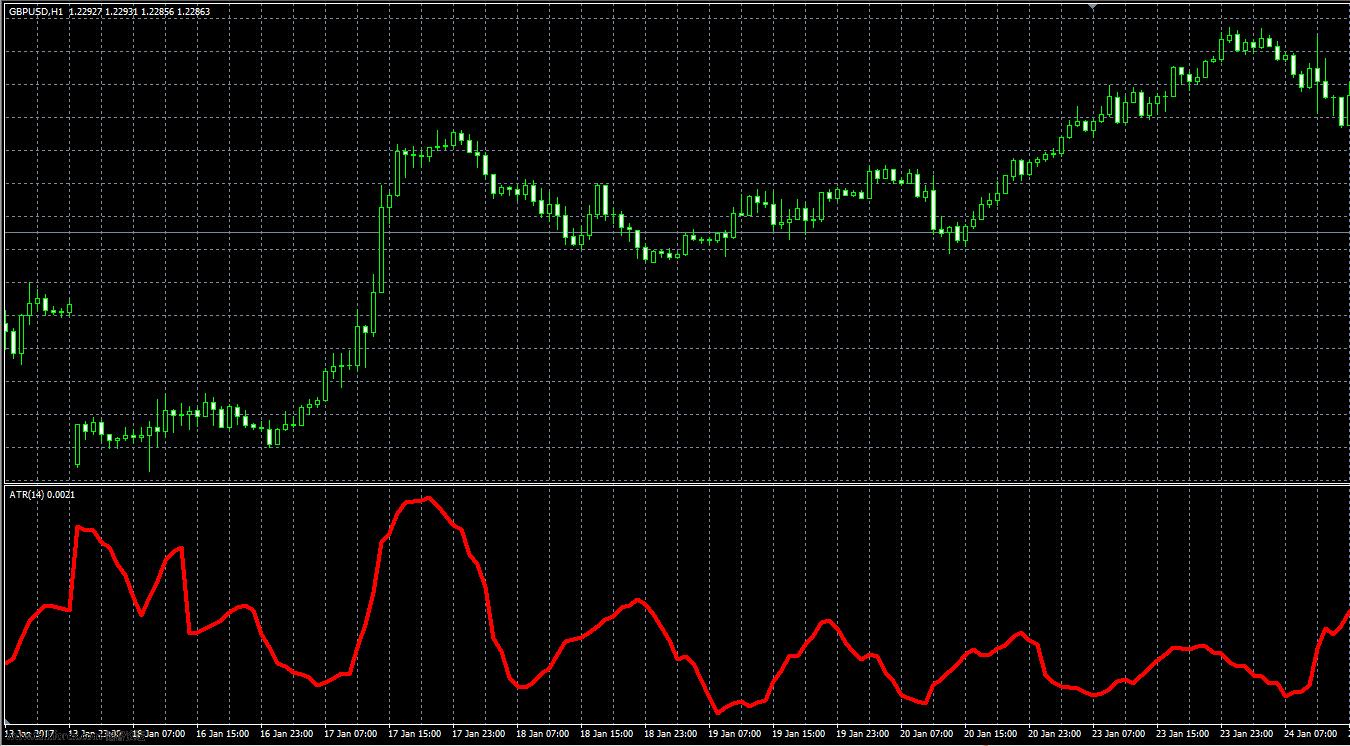Click the 17 Jan 07:00 time label
The height and width of the screenshot is (746, 1350).
[x=352, y=734]
